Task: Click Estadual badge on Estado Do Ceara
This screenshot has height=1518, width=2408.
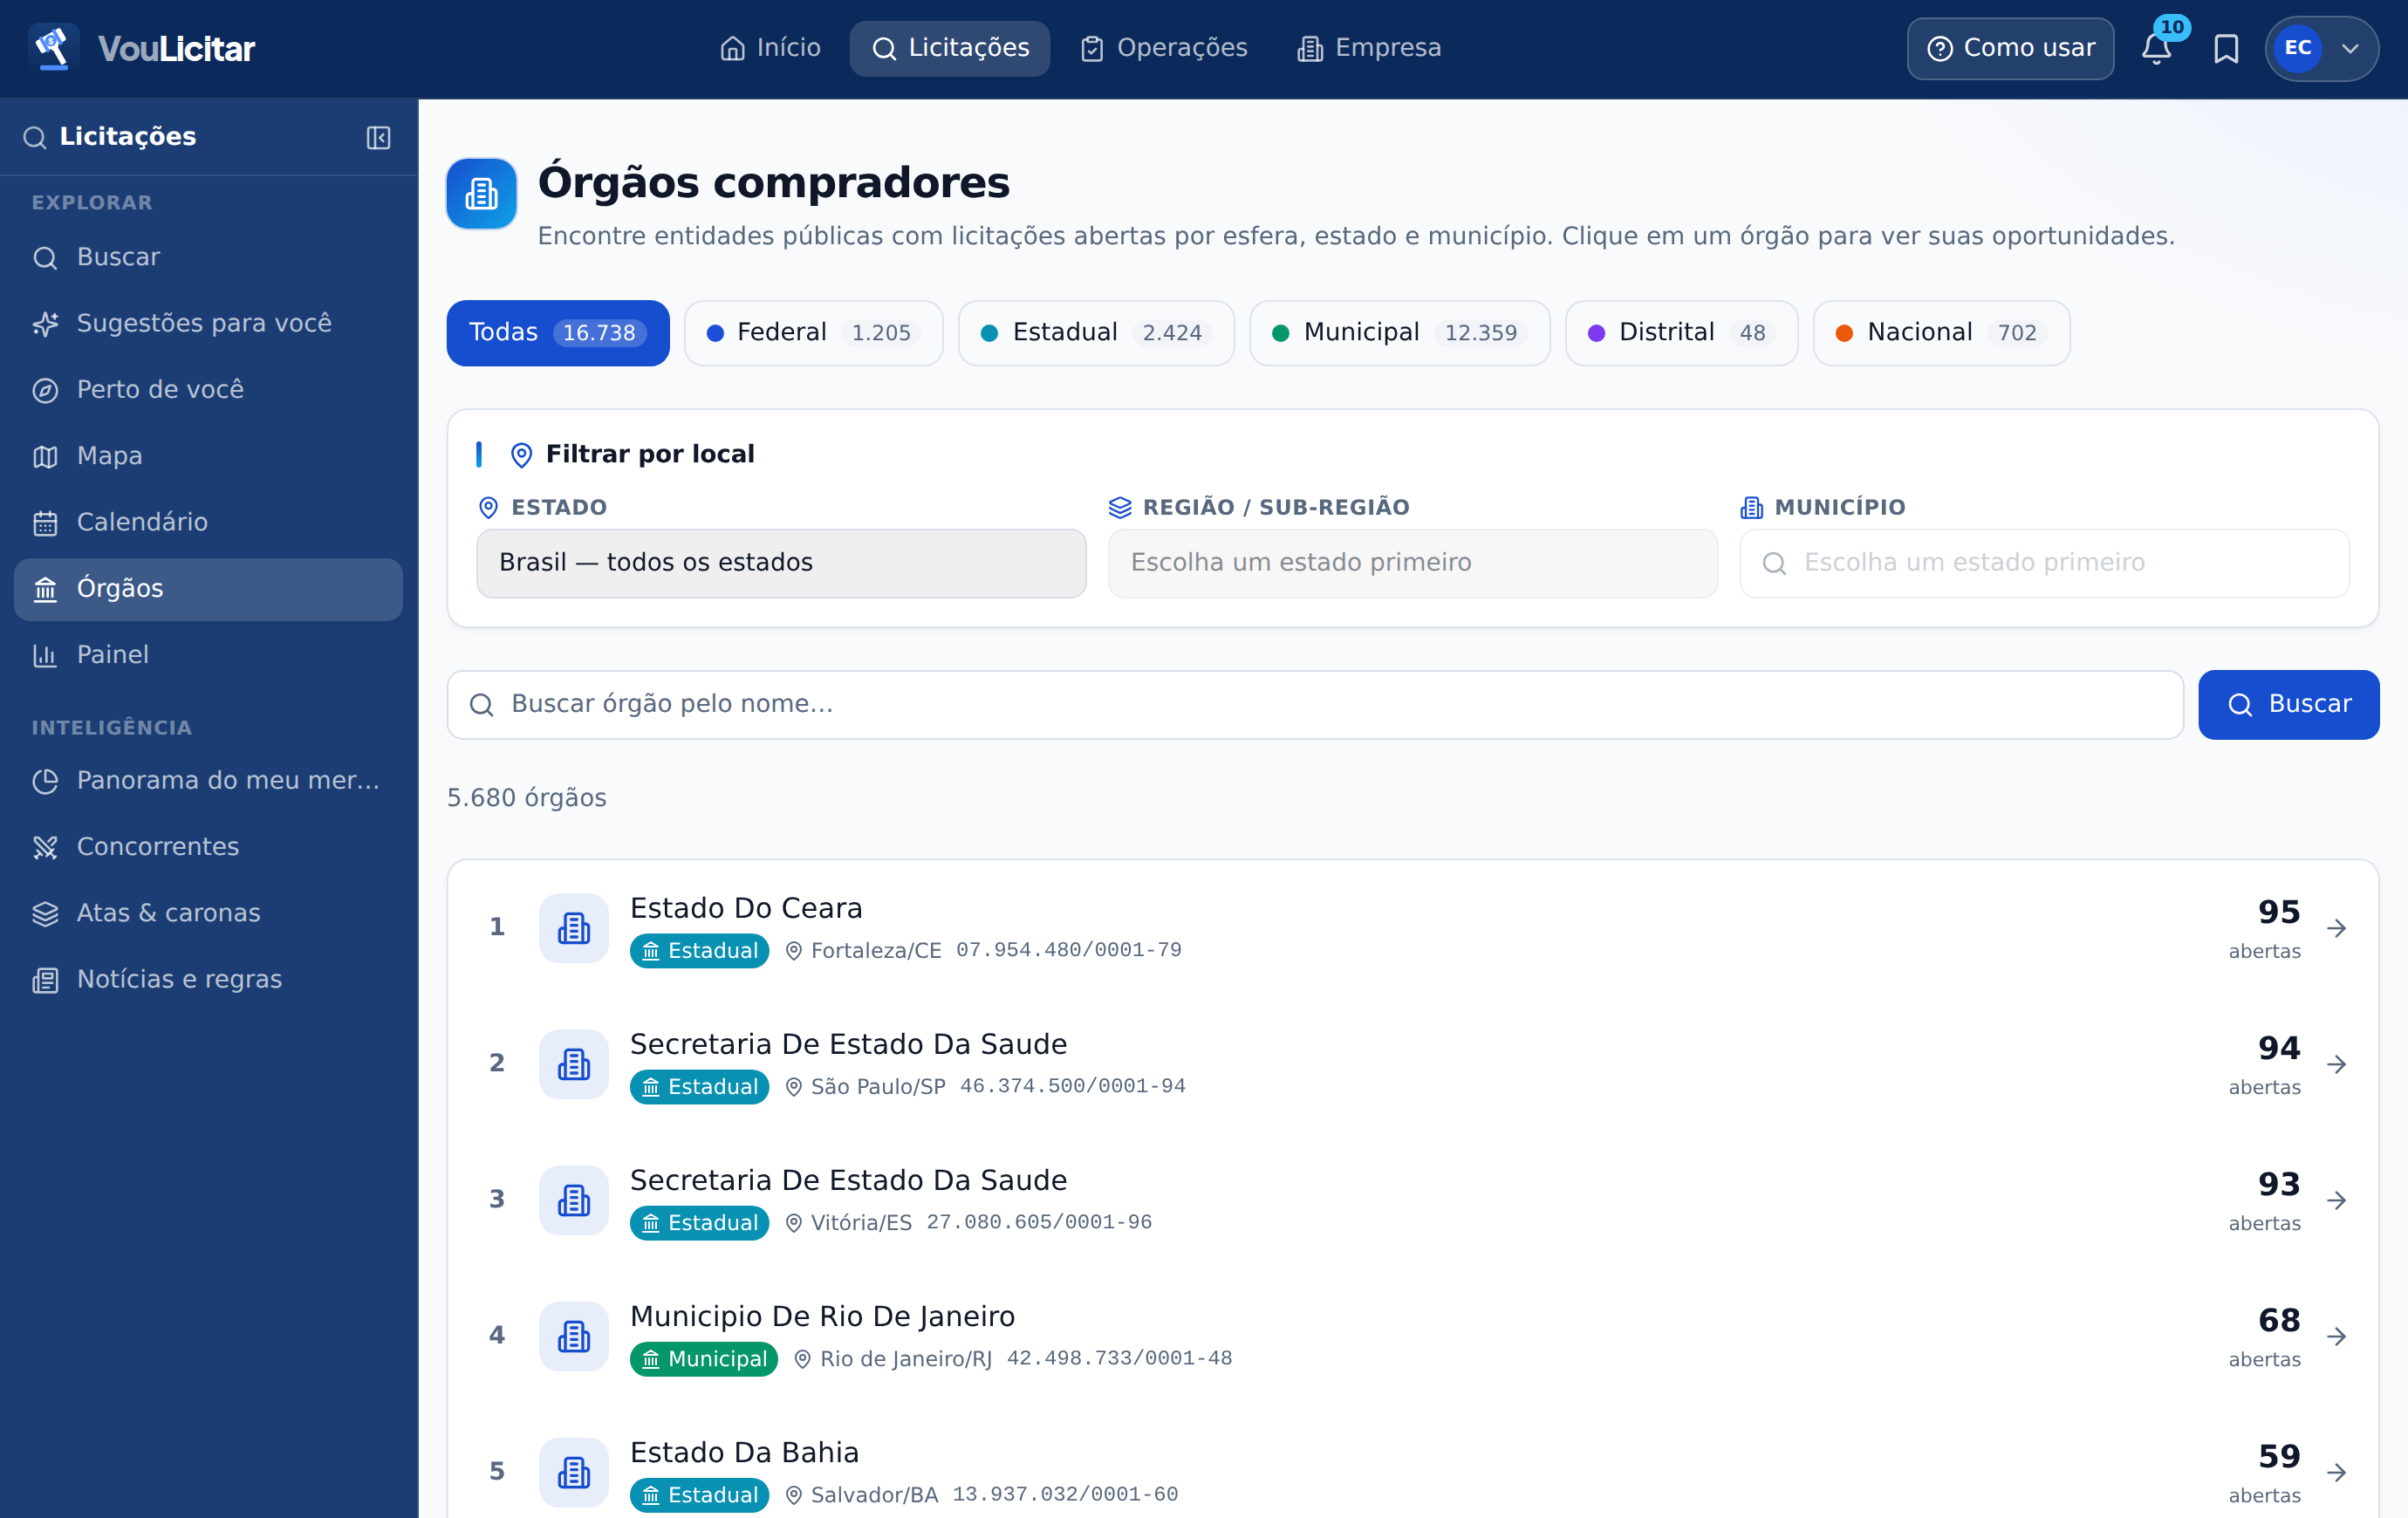Action: pyautogui.click(x=699, y=950)
